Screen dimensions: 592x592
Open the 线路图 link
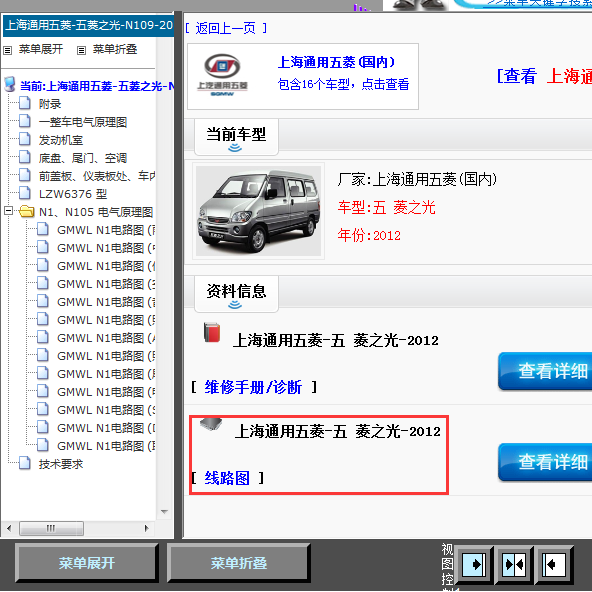coord(227,478)
